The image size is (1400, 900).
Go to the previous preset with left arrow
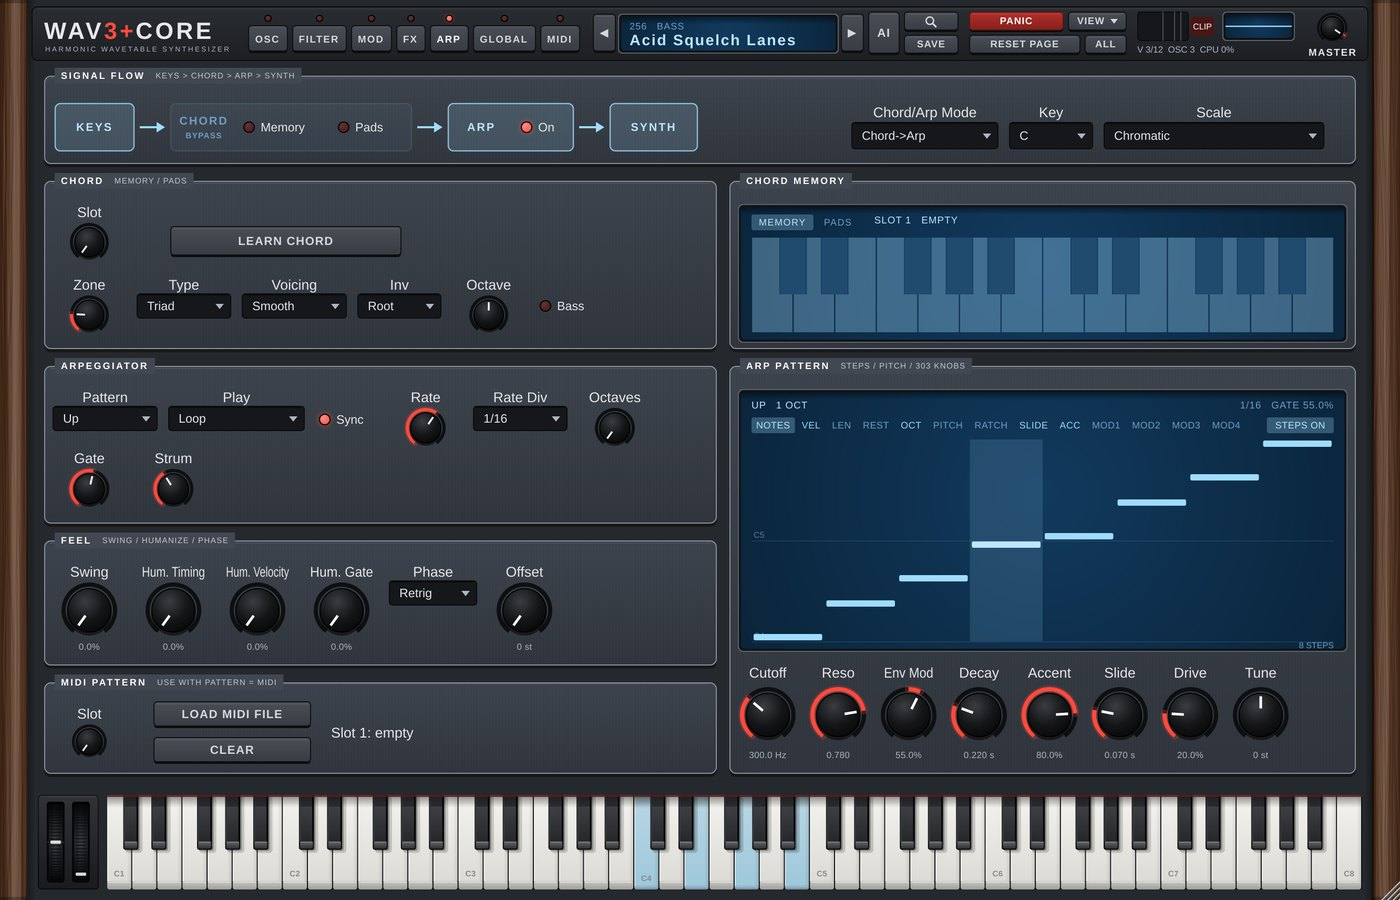(x=604, y=33)
